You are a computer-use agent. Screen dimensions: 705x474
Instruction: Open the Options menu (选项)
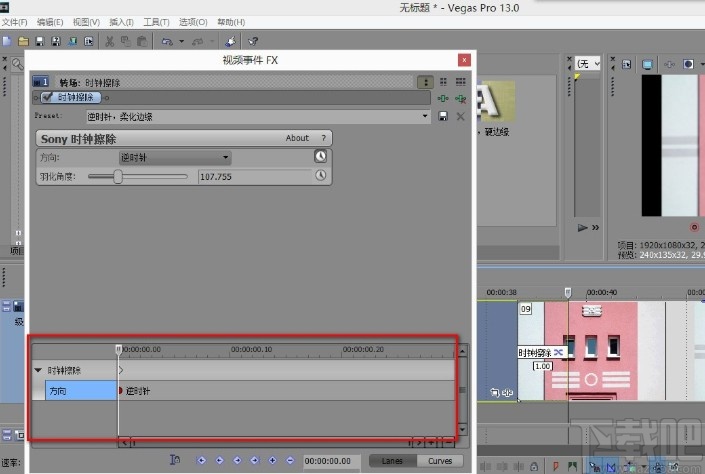click(x=193, y=22)
